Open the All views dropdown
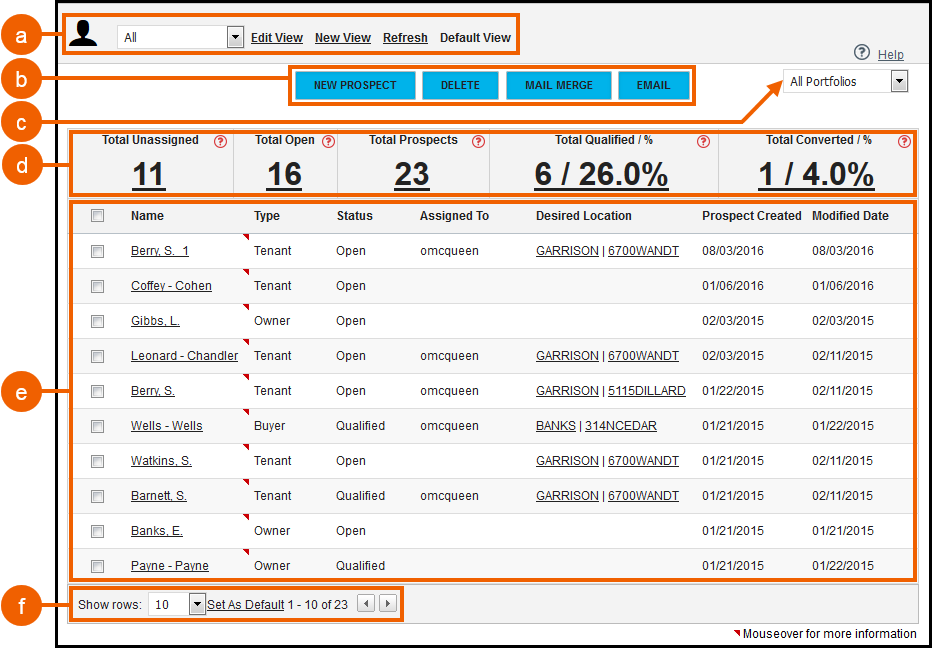This screenshot has width=932, height=648. (x=235, y=38)
